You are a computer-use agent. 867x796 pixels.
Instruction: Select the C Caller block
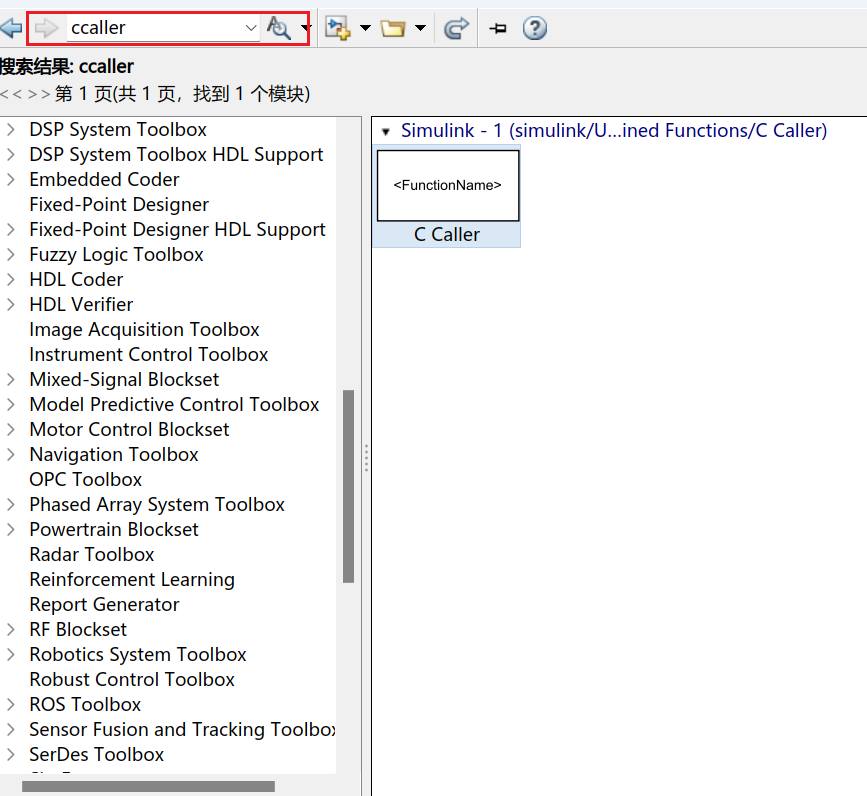click(447, 186)
